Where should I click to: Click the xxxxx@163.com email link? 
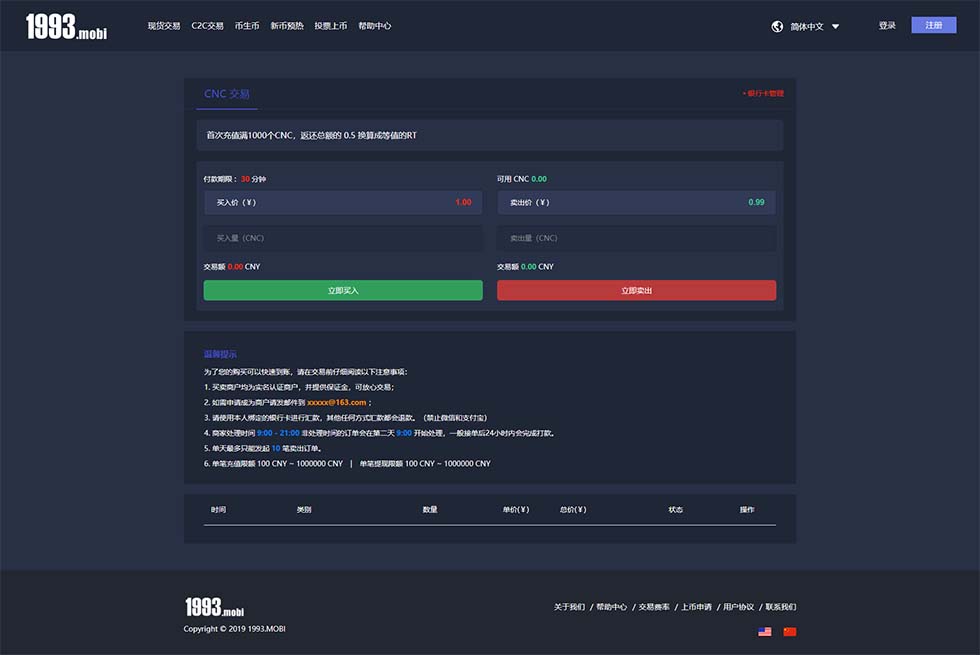pos(337,402)
